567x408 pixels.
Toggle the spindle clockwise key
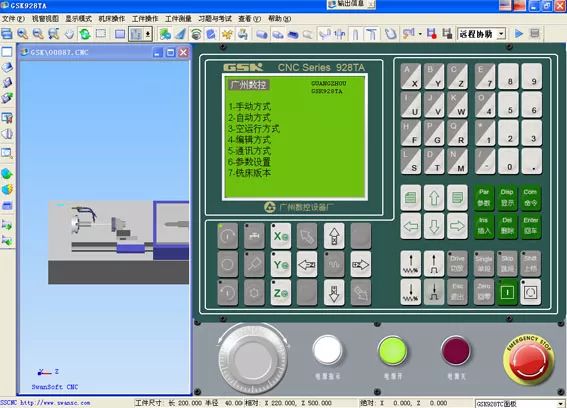point(227,236)
